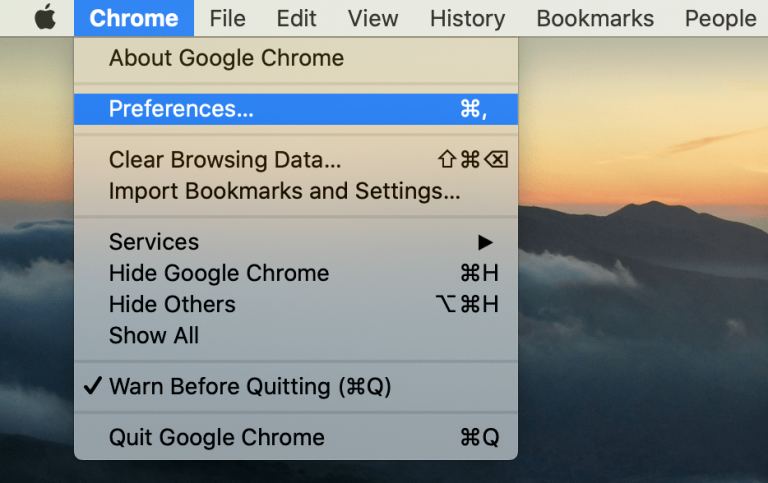Open the Bookmarks menu
The height and width of the screenshot is (483, 768).
click(595, 18)
